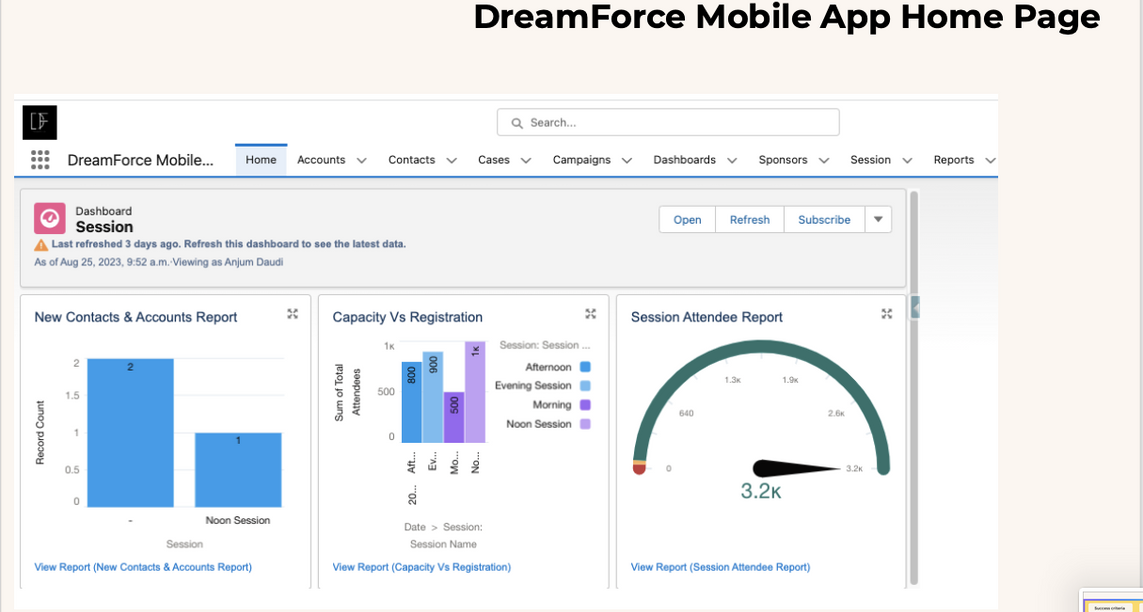Go to the Home tab

tap(261, 160)
